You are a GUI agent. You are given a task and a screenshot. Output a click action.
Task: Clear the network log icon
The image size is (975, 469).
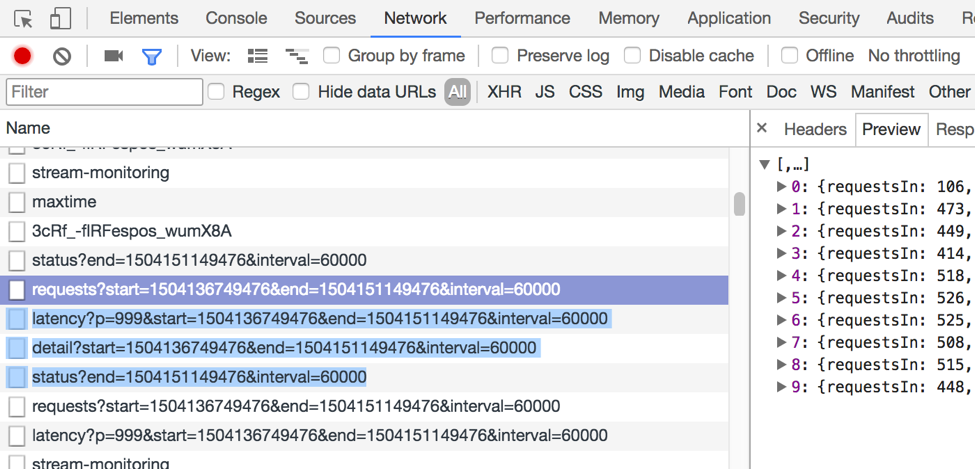[x=62, y=56]
